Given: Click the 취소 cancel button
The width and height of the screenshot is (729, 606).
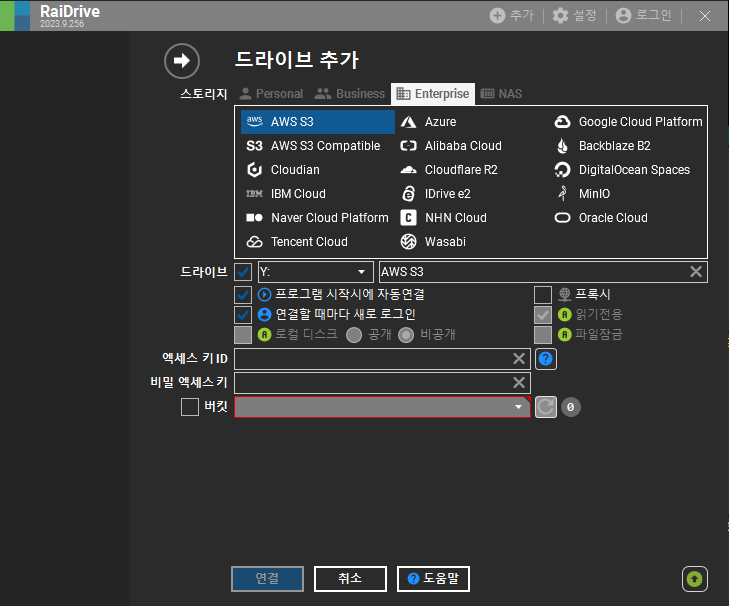Looking at the screenshot, I should tap(350, 579).
